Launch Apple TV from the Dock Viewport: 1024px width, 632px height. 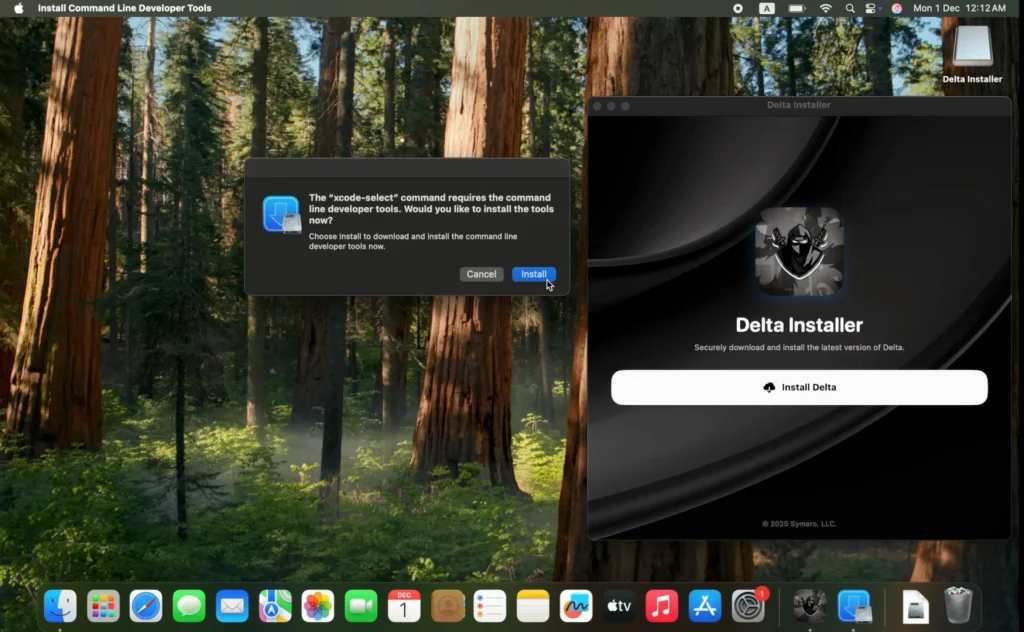tap(619, 607)
